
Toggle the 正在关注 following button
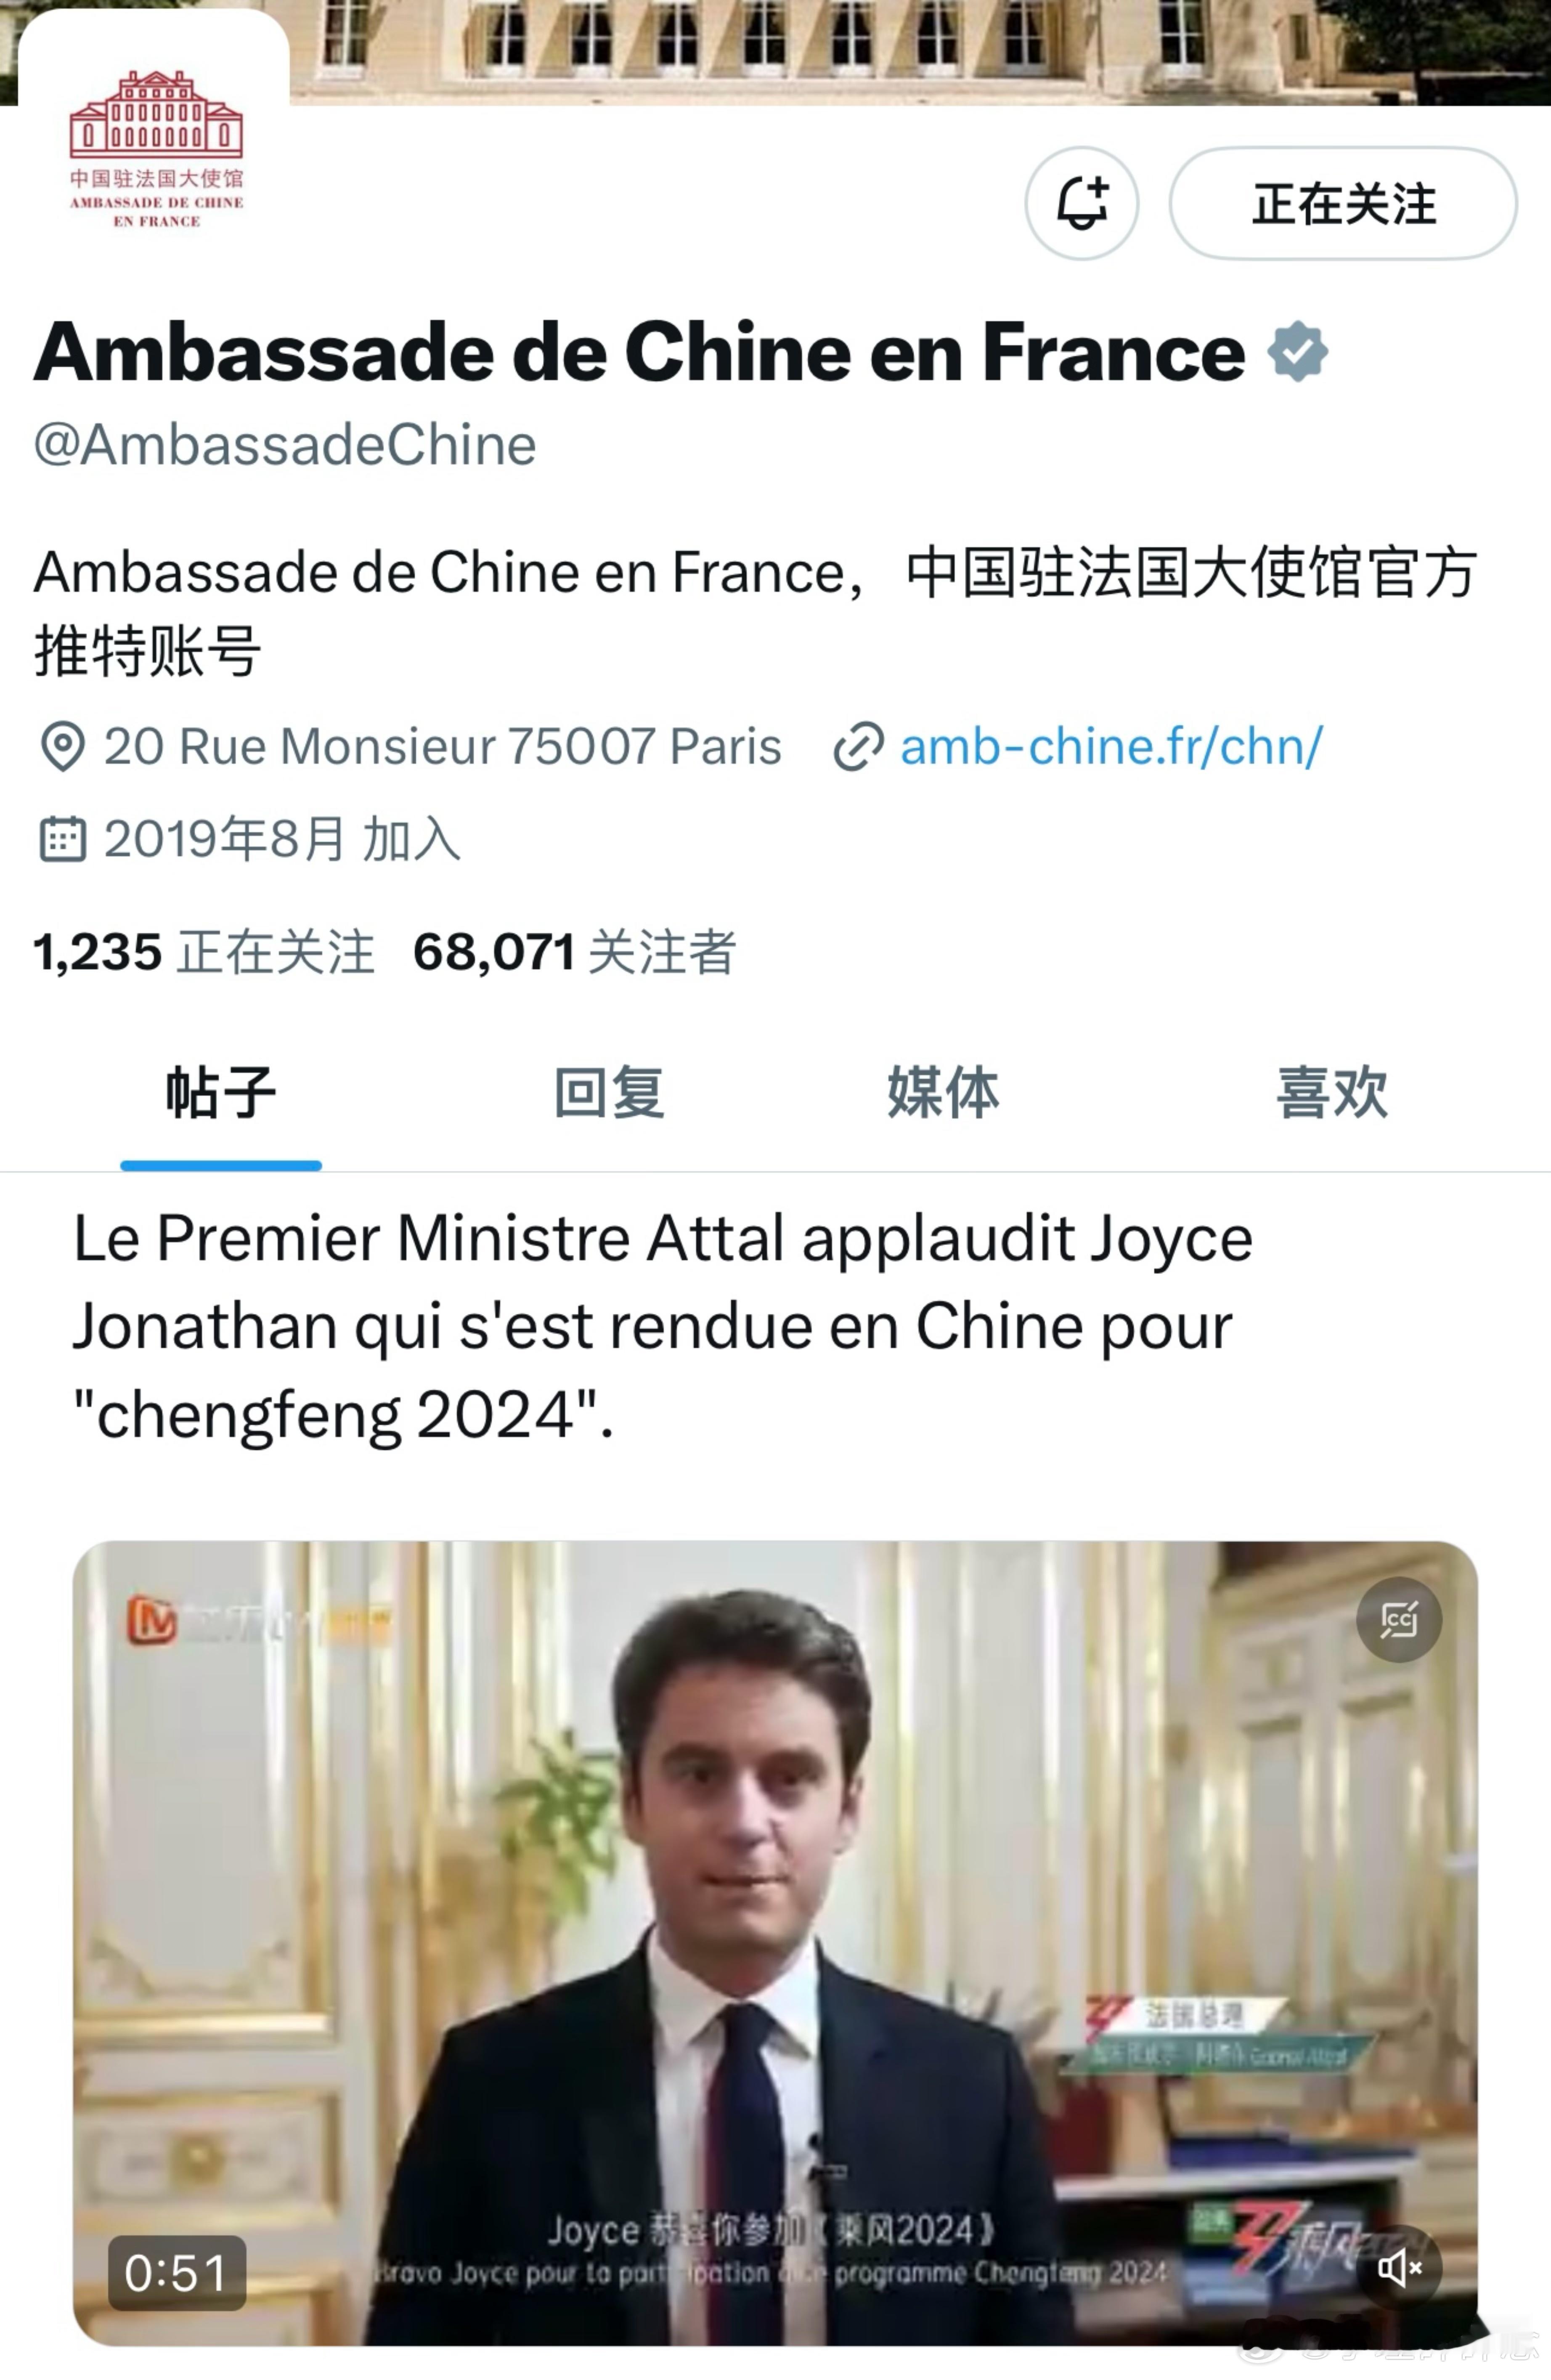pos(1343,203)
